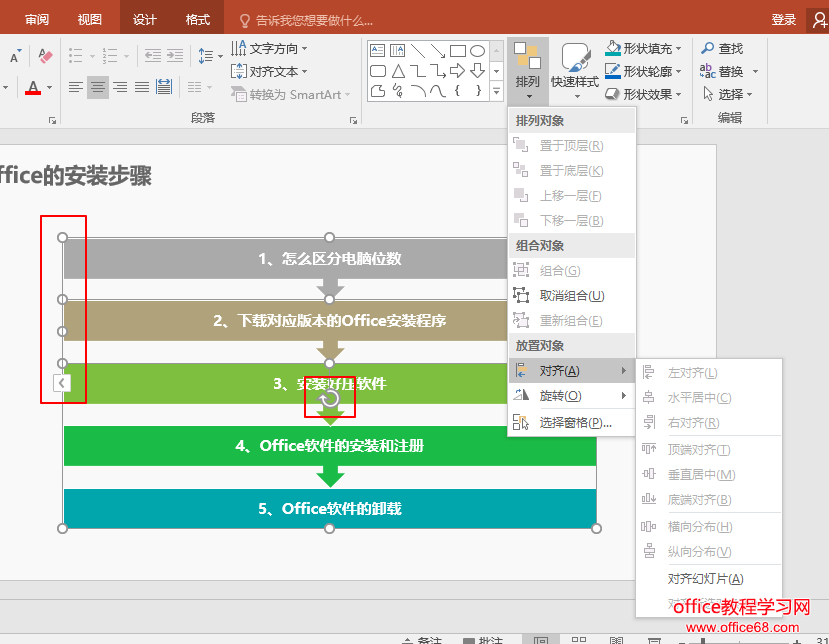Open line spacing options
The width and height of the screenshot is (829, 644).
point(210,56)
